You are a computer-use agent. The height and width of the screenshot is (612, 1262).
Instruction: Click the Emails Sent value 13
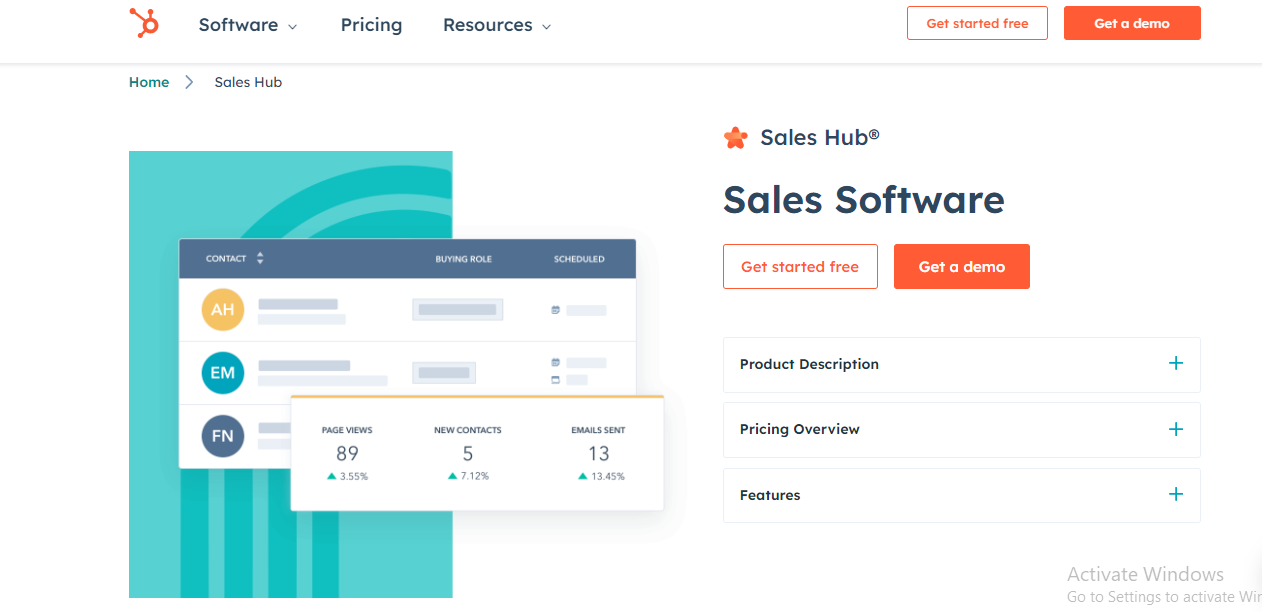point(598,454)
